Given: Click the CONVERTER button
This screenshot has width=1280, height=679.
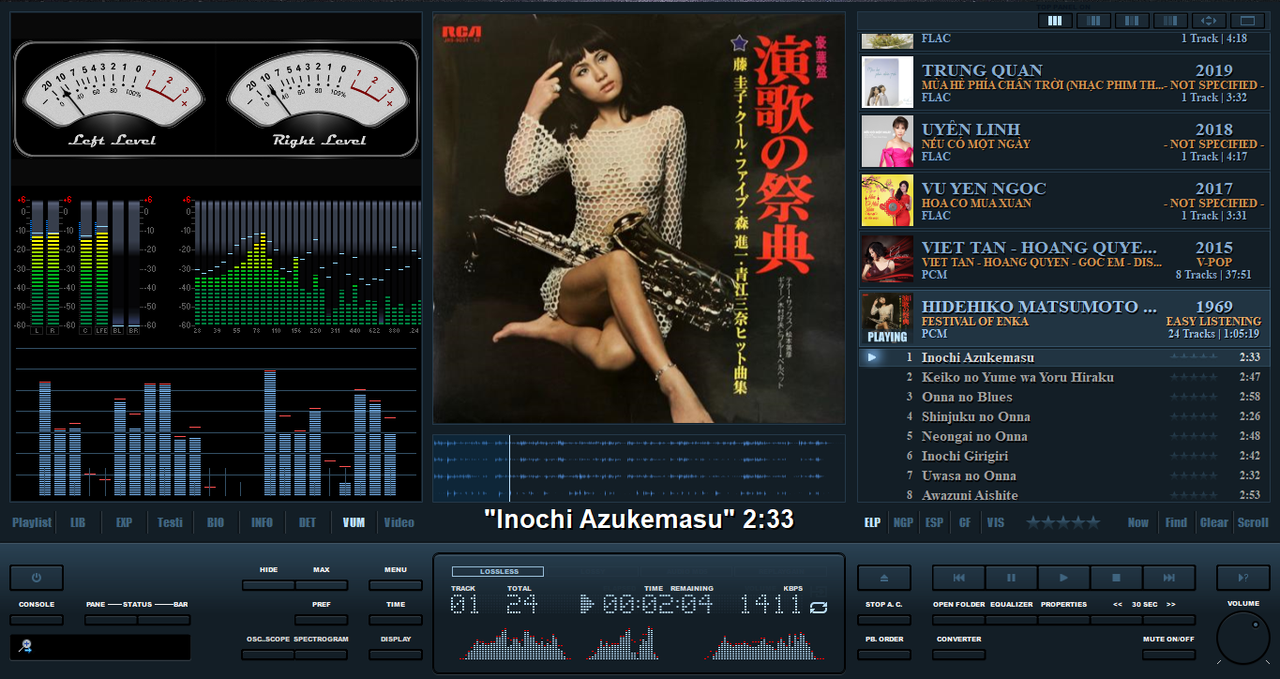Looking at the screenshot, I should pyautogui.click(x=959, y=655).
